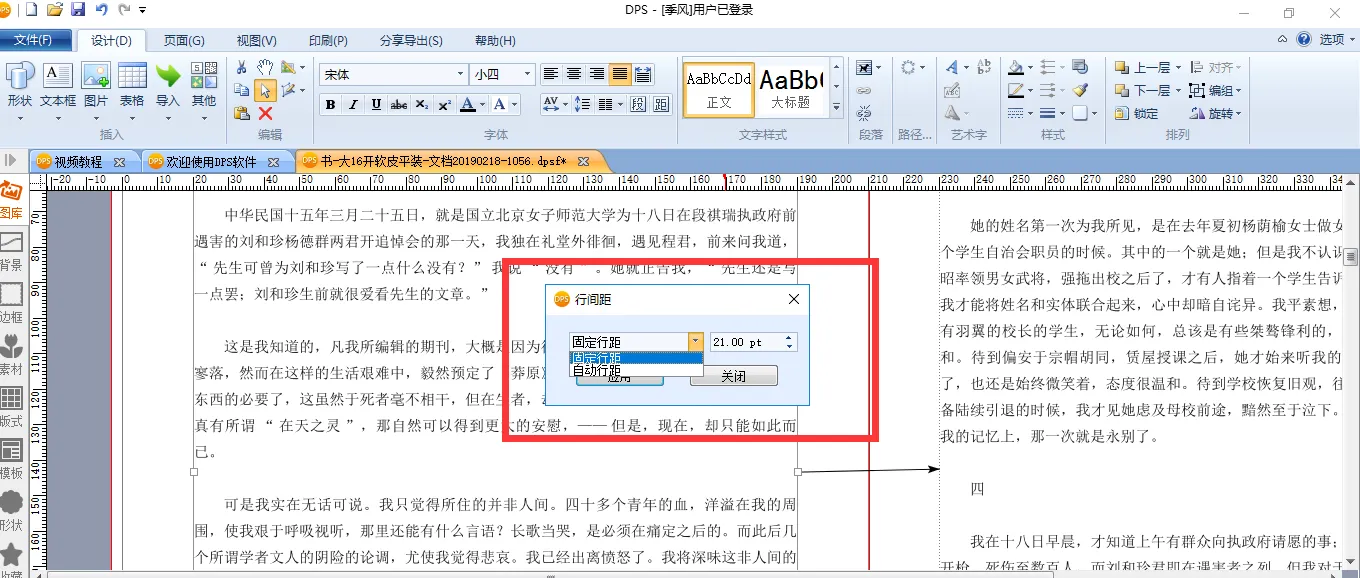Open the 帮助(H) ribbon tab

point(495,40)
